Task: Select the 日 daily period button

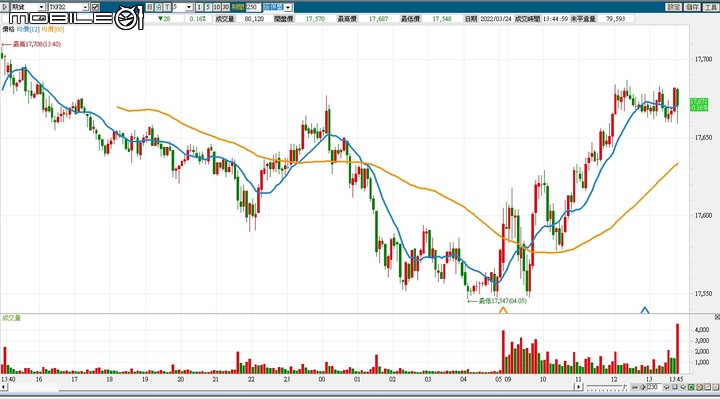Action: pos(150,7)
